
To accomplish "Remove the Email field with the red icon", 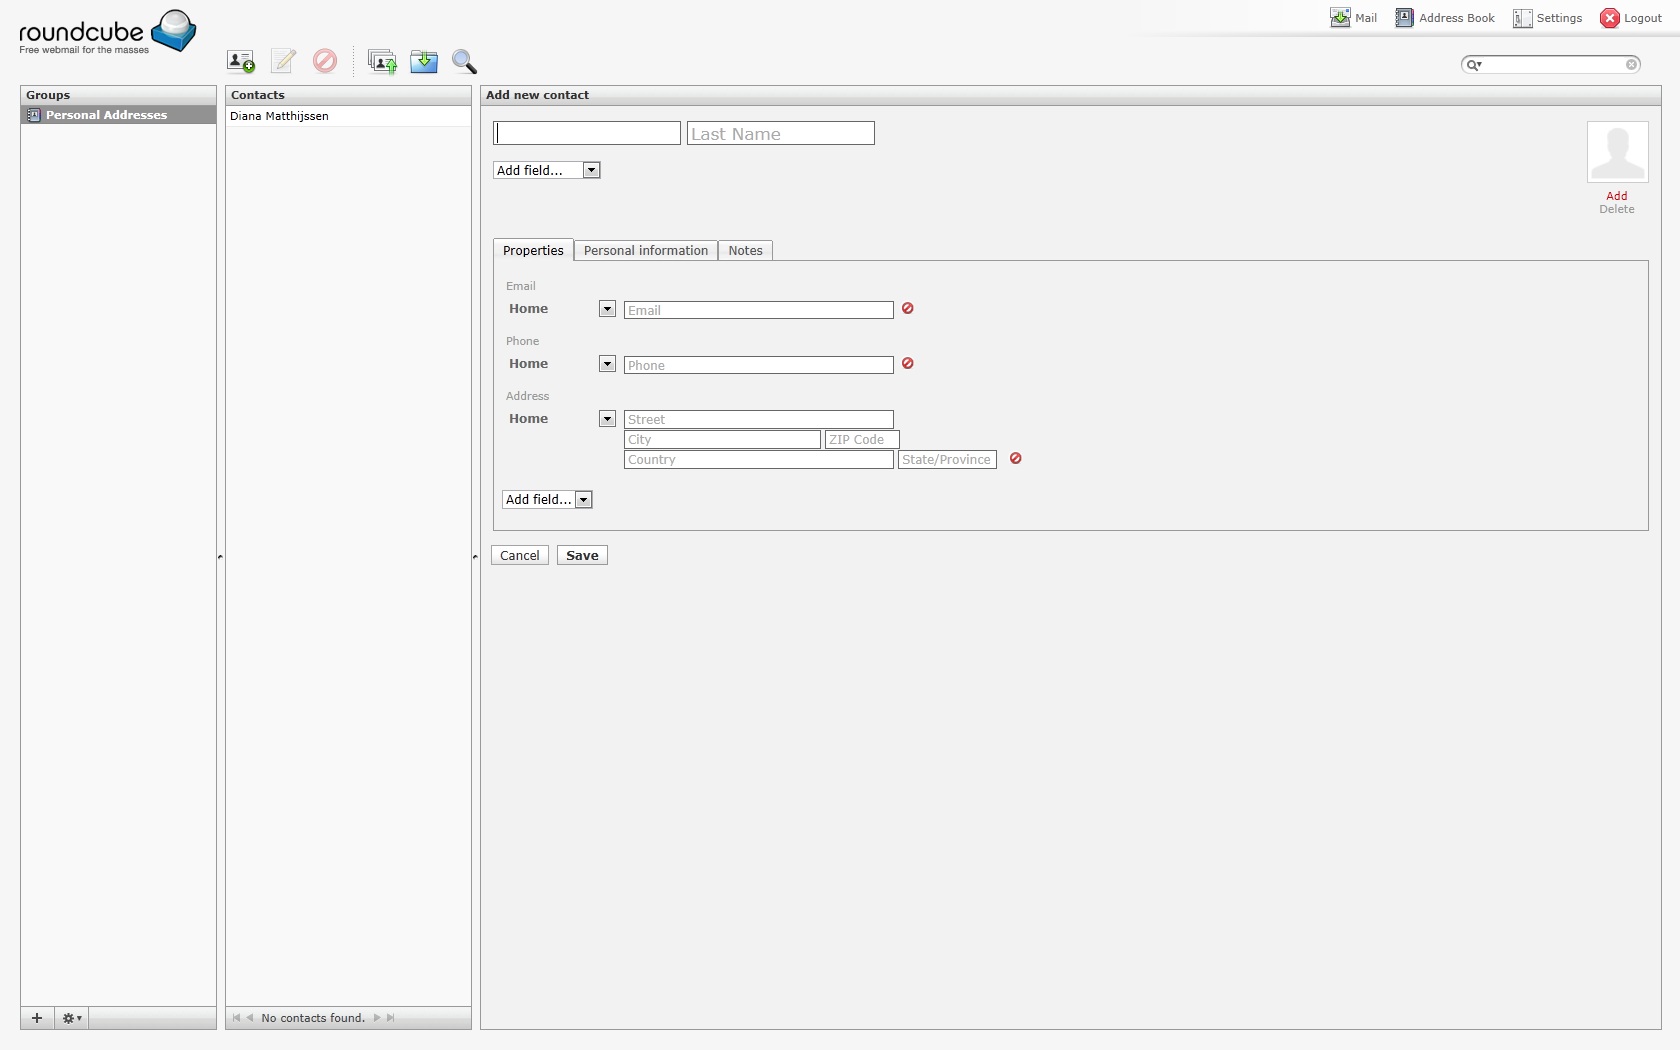I will click(908, 309).
